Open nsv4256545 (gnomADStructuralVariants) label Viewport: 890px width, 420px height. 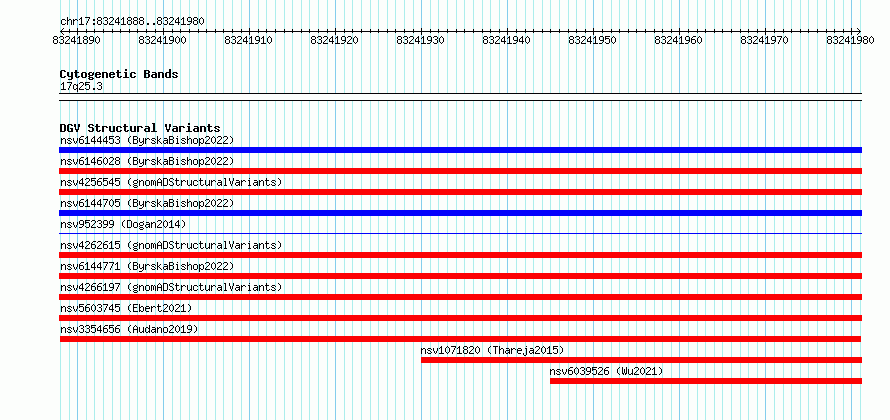pyautogui.click(x=171, y=182)
